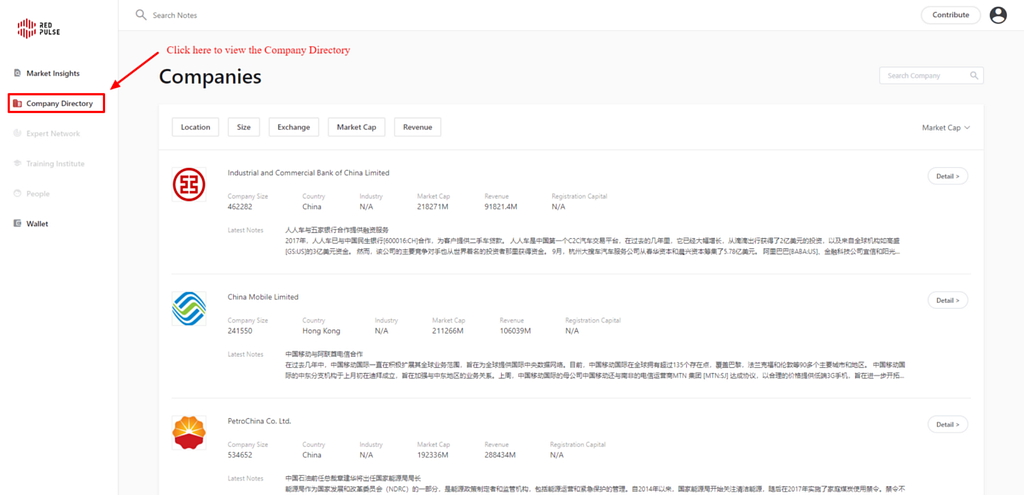Screen dimensions: 1024x495
Task: Open the Market Cap sort dropdown
Action: [946, 127]
